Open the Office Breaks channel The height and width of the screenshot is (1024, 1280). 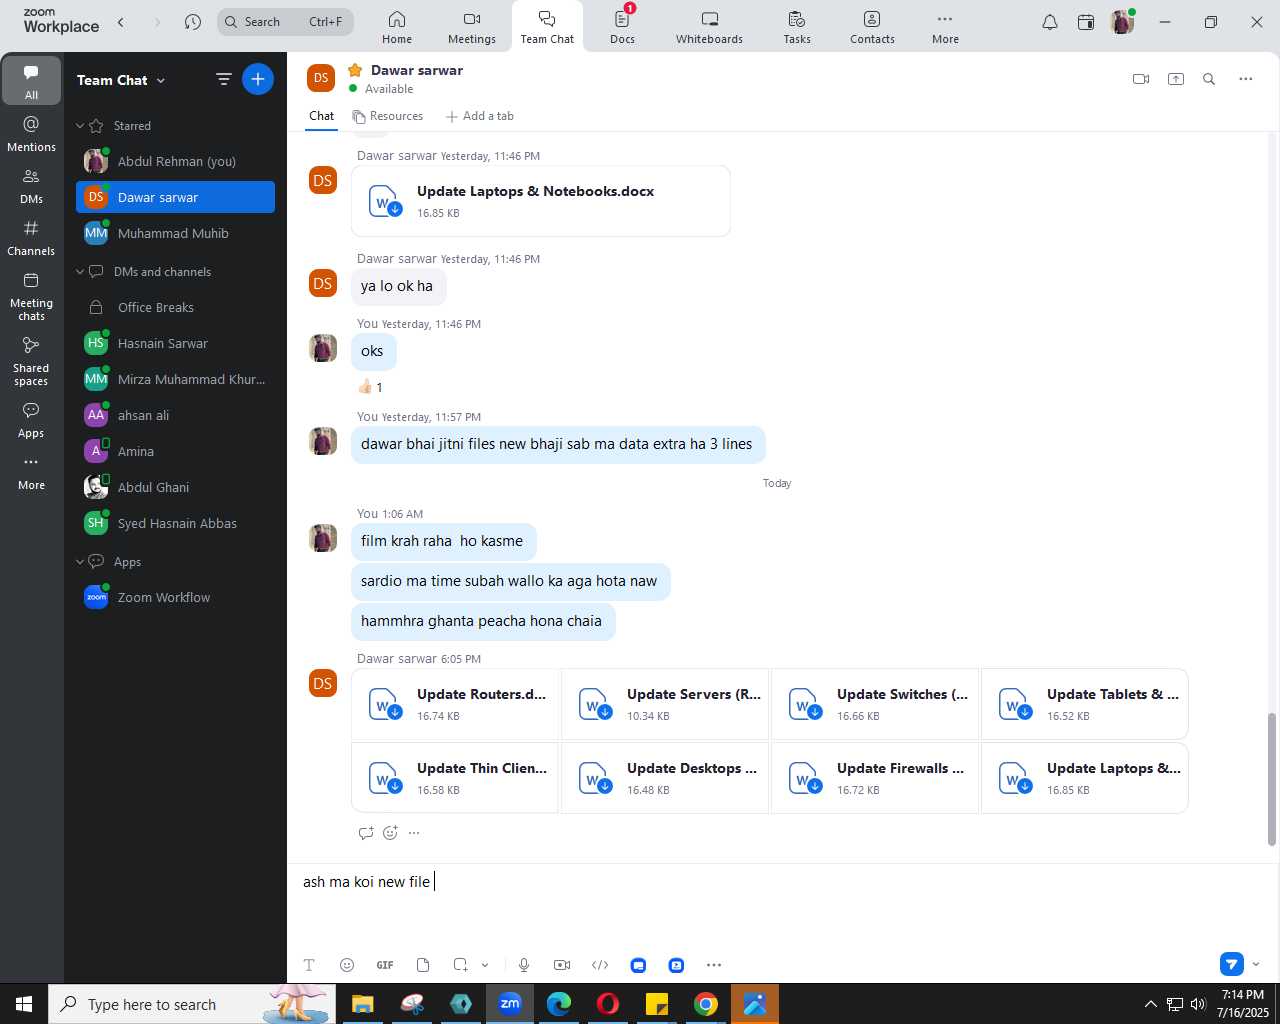click(175, 307)
